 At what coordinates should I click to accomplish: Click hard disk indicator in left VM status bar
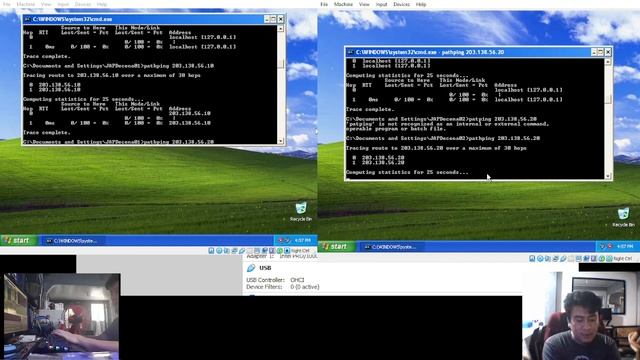point(211,251)
